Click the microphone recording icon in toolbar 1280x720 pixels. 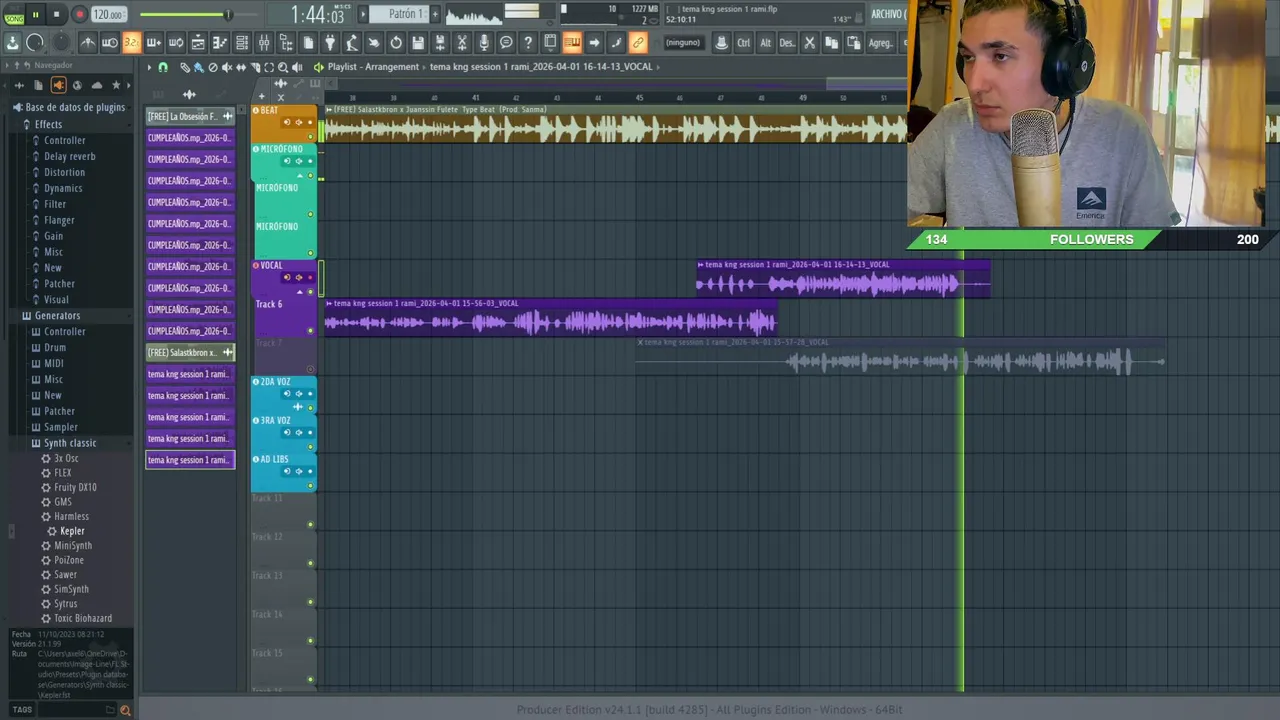tap(484, 43)
